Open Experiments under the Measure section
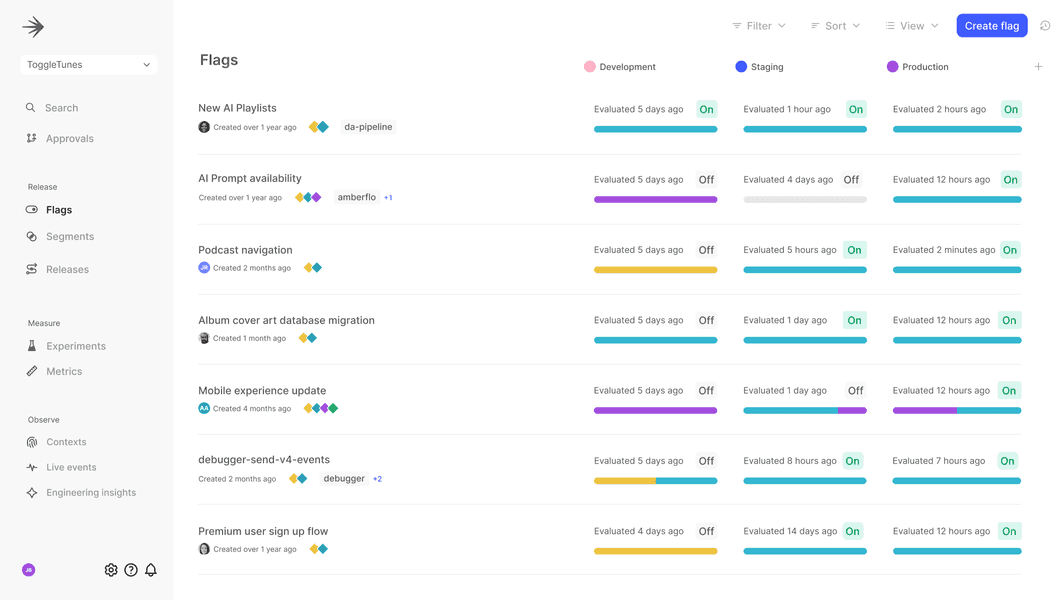Screen dimensions: 1055x600 click(x=77, y=346)
